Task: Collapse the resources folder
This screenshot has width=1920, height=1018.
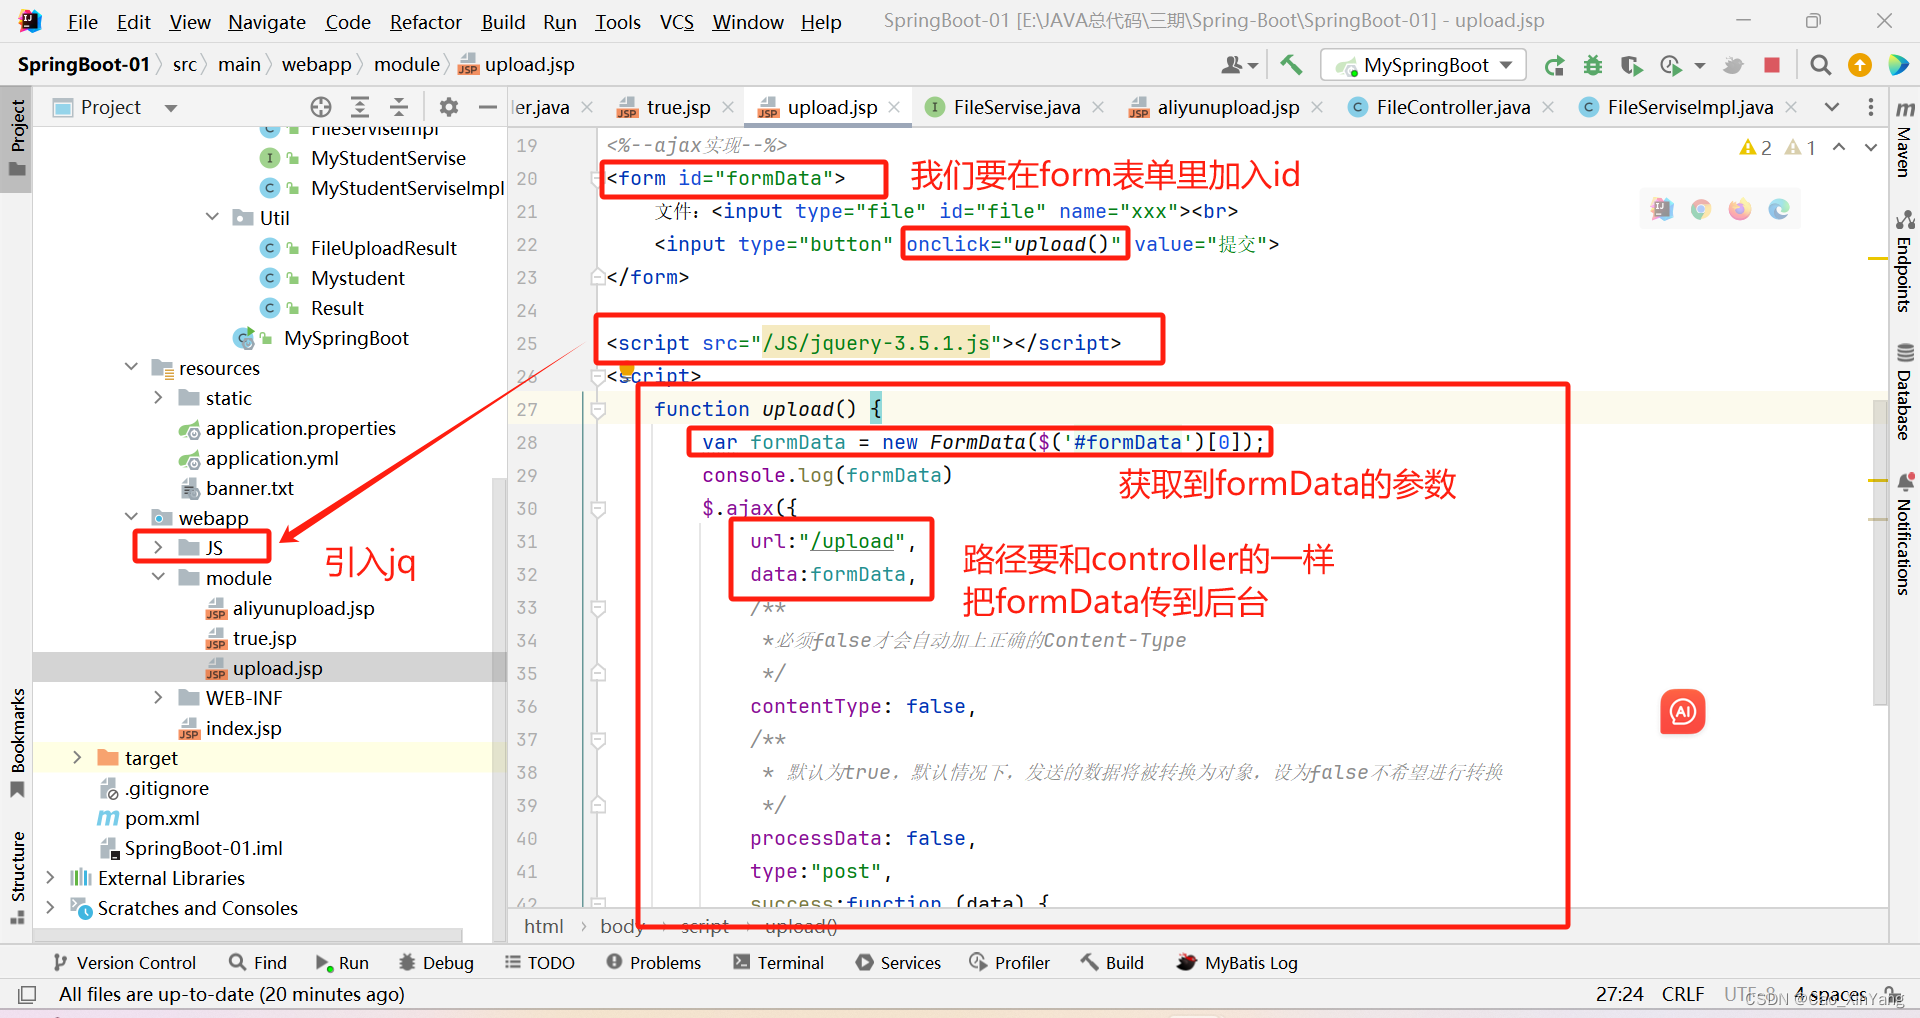Action: 131,367
